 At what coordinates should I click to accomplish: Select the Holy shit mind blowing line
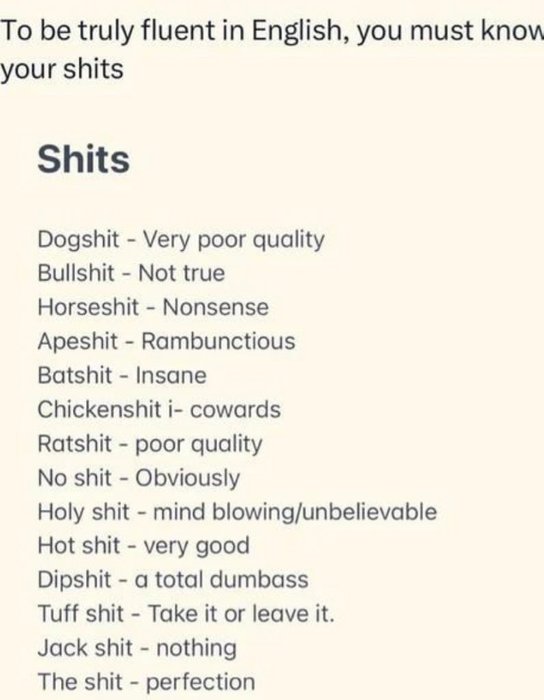pyautogui.click(x=237, y=512)
